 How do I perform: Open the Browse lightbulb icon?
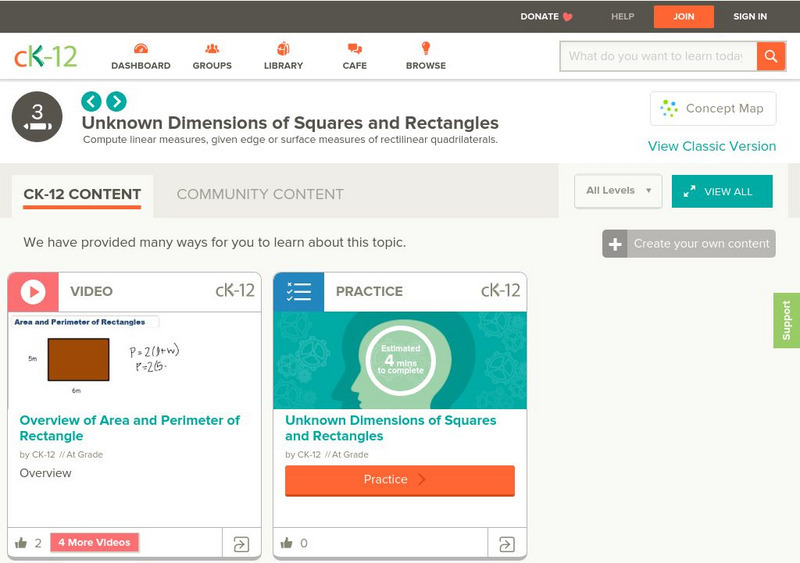click(425, 49)
